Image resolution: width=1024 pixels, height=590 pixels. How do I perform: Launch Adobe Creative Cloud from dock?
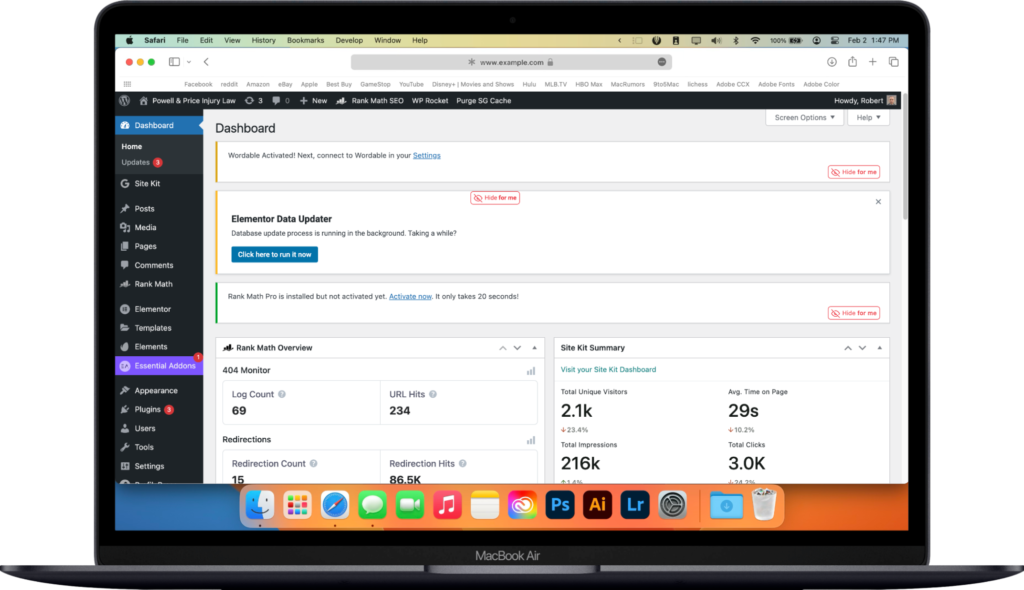click(x=522, y=506)
